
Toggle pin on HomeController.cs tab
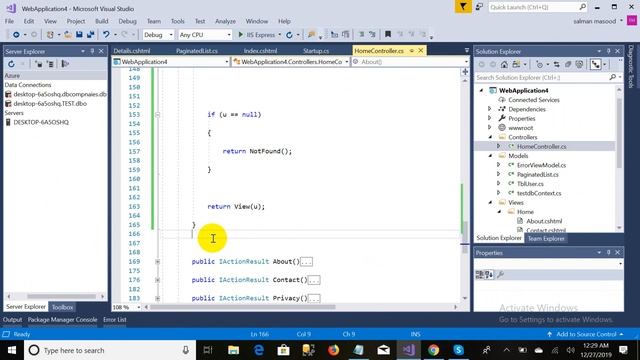coord(411,51)
